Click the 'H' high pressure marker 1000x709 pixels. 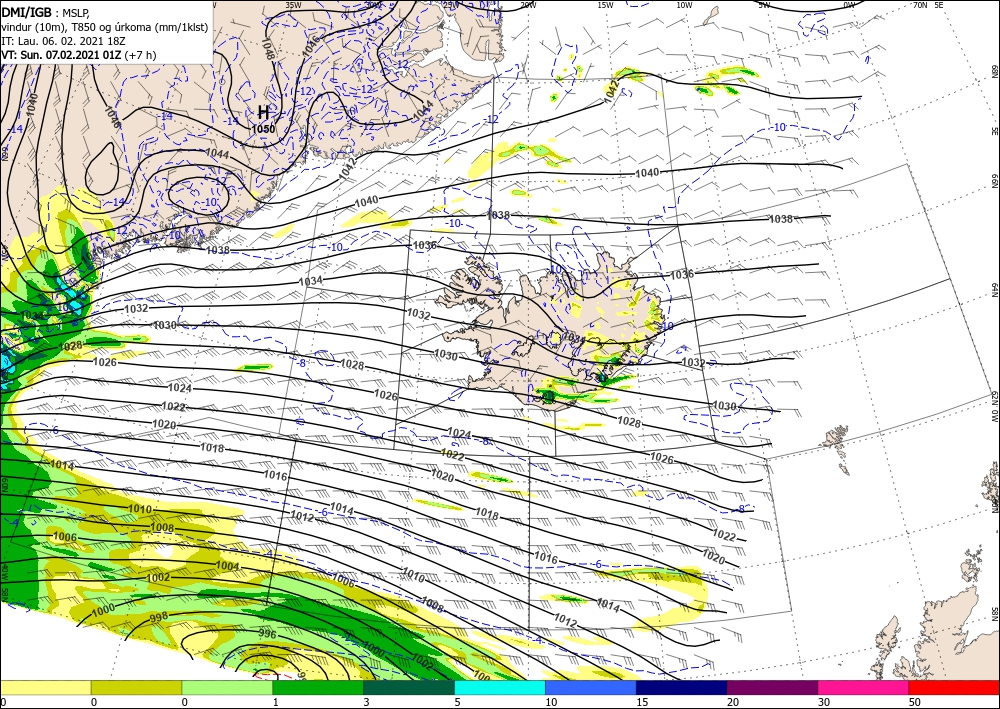coord(263,113)
